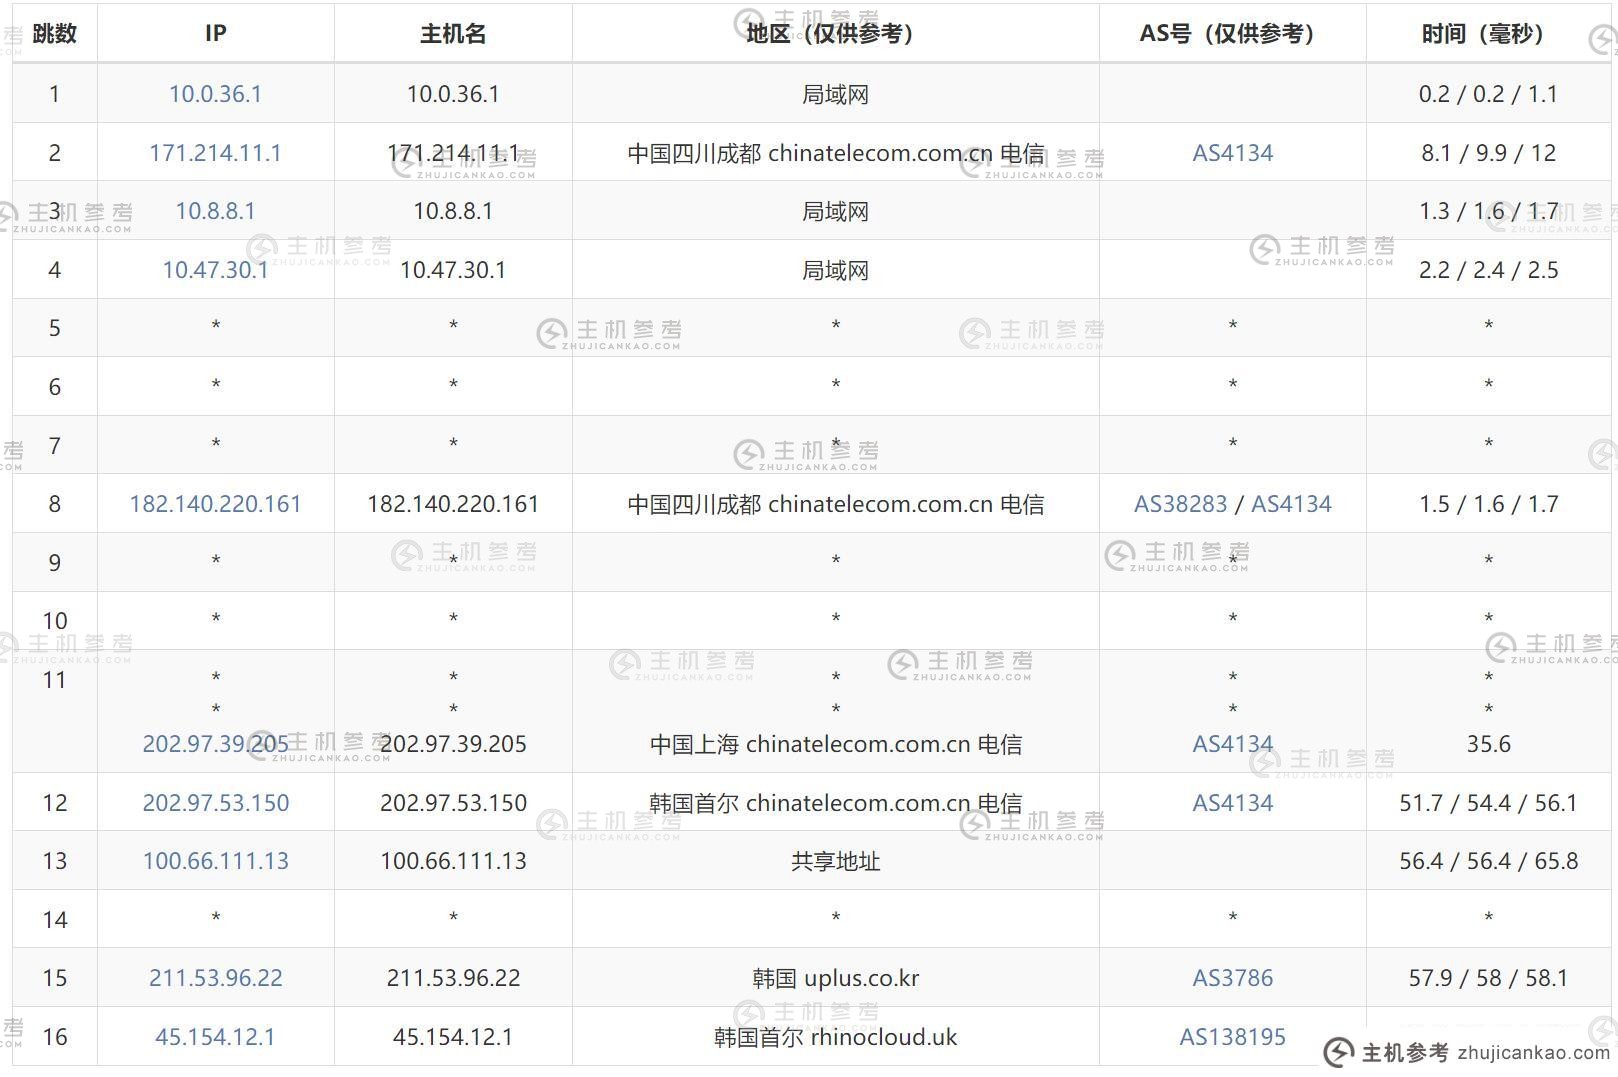The image size is (1618, 1077).
Task: Select hop number 15
Action: click(x=54, y=978)
